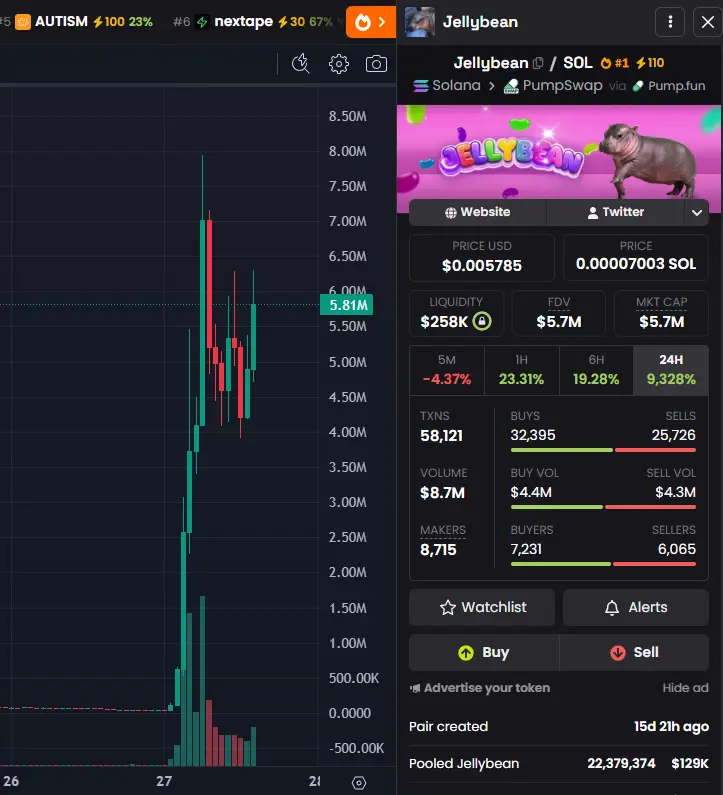This screenshot has width=723, height=795.
Task: Click the Pump.fun link
Action: pos(669,86)
